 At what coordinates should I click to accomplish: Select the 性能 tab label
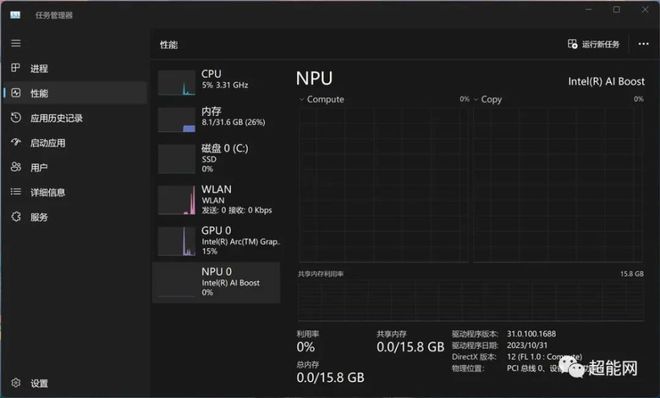(39, 93)
